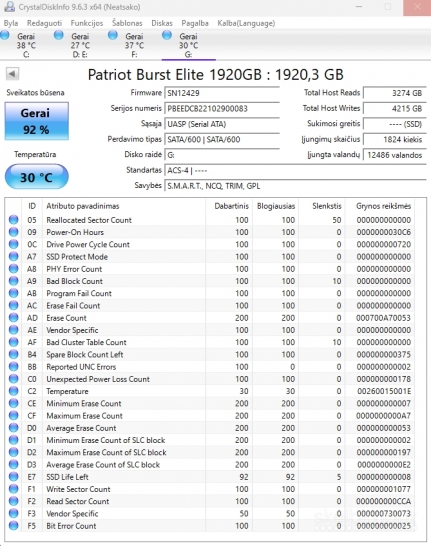Click status icon for C2 Temperature
Image resolution: width=431 pixels, height=546 pixels.
[x=14, y=391]
